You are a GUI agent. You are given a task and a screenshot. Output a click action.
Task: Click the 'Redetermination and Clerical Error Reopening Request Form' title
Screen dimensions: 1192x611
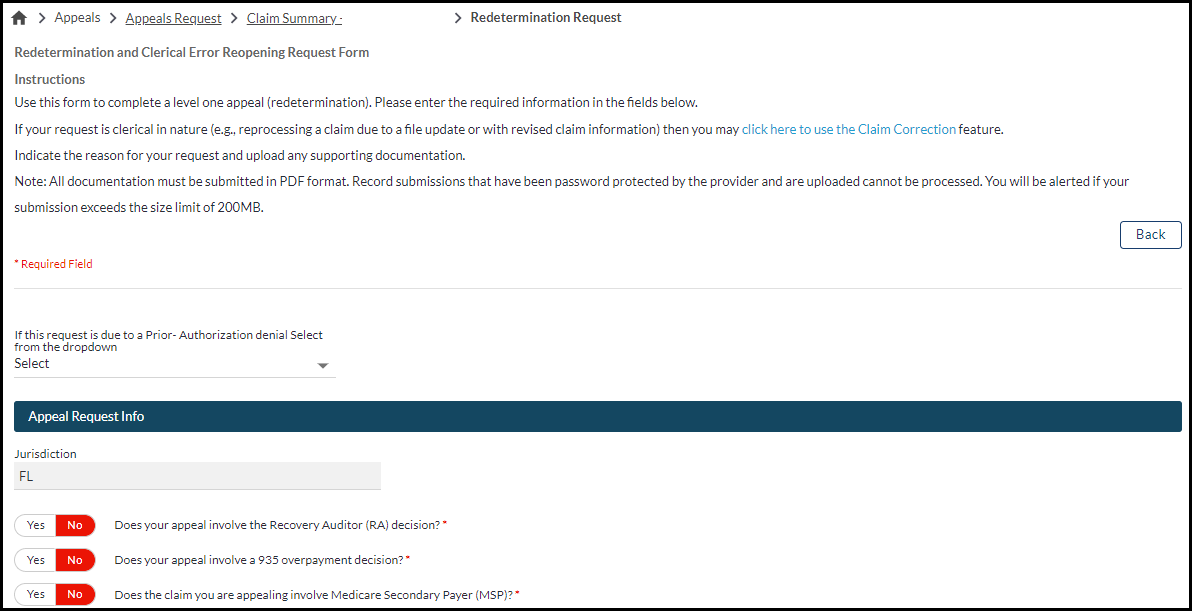click(x=192, y=53)
